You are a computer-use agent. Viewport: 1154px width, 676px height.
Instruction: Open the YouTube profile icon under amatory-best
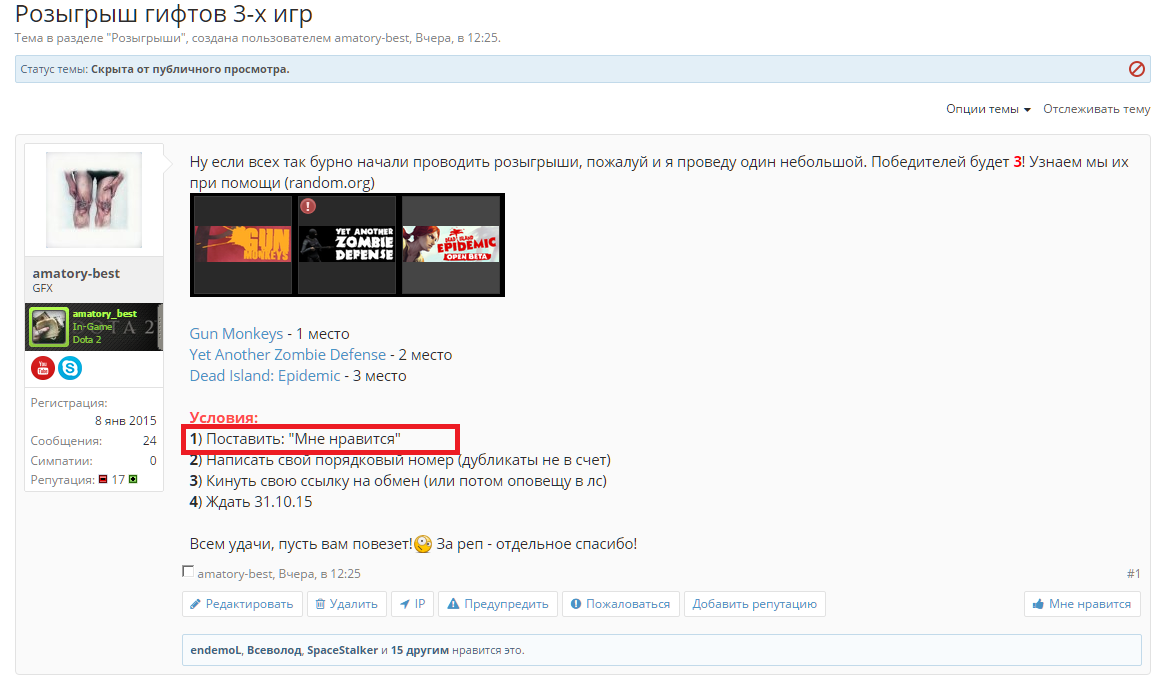coord(43,368)
